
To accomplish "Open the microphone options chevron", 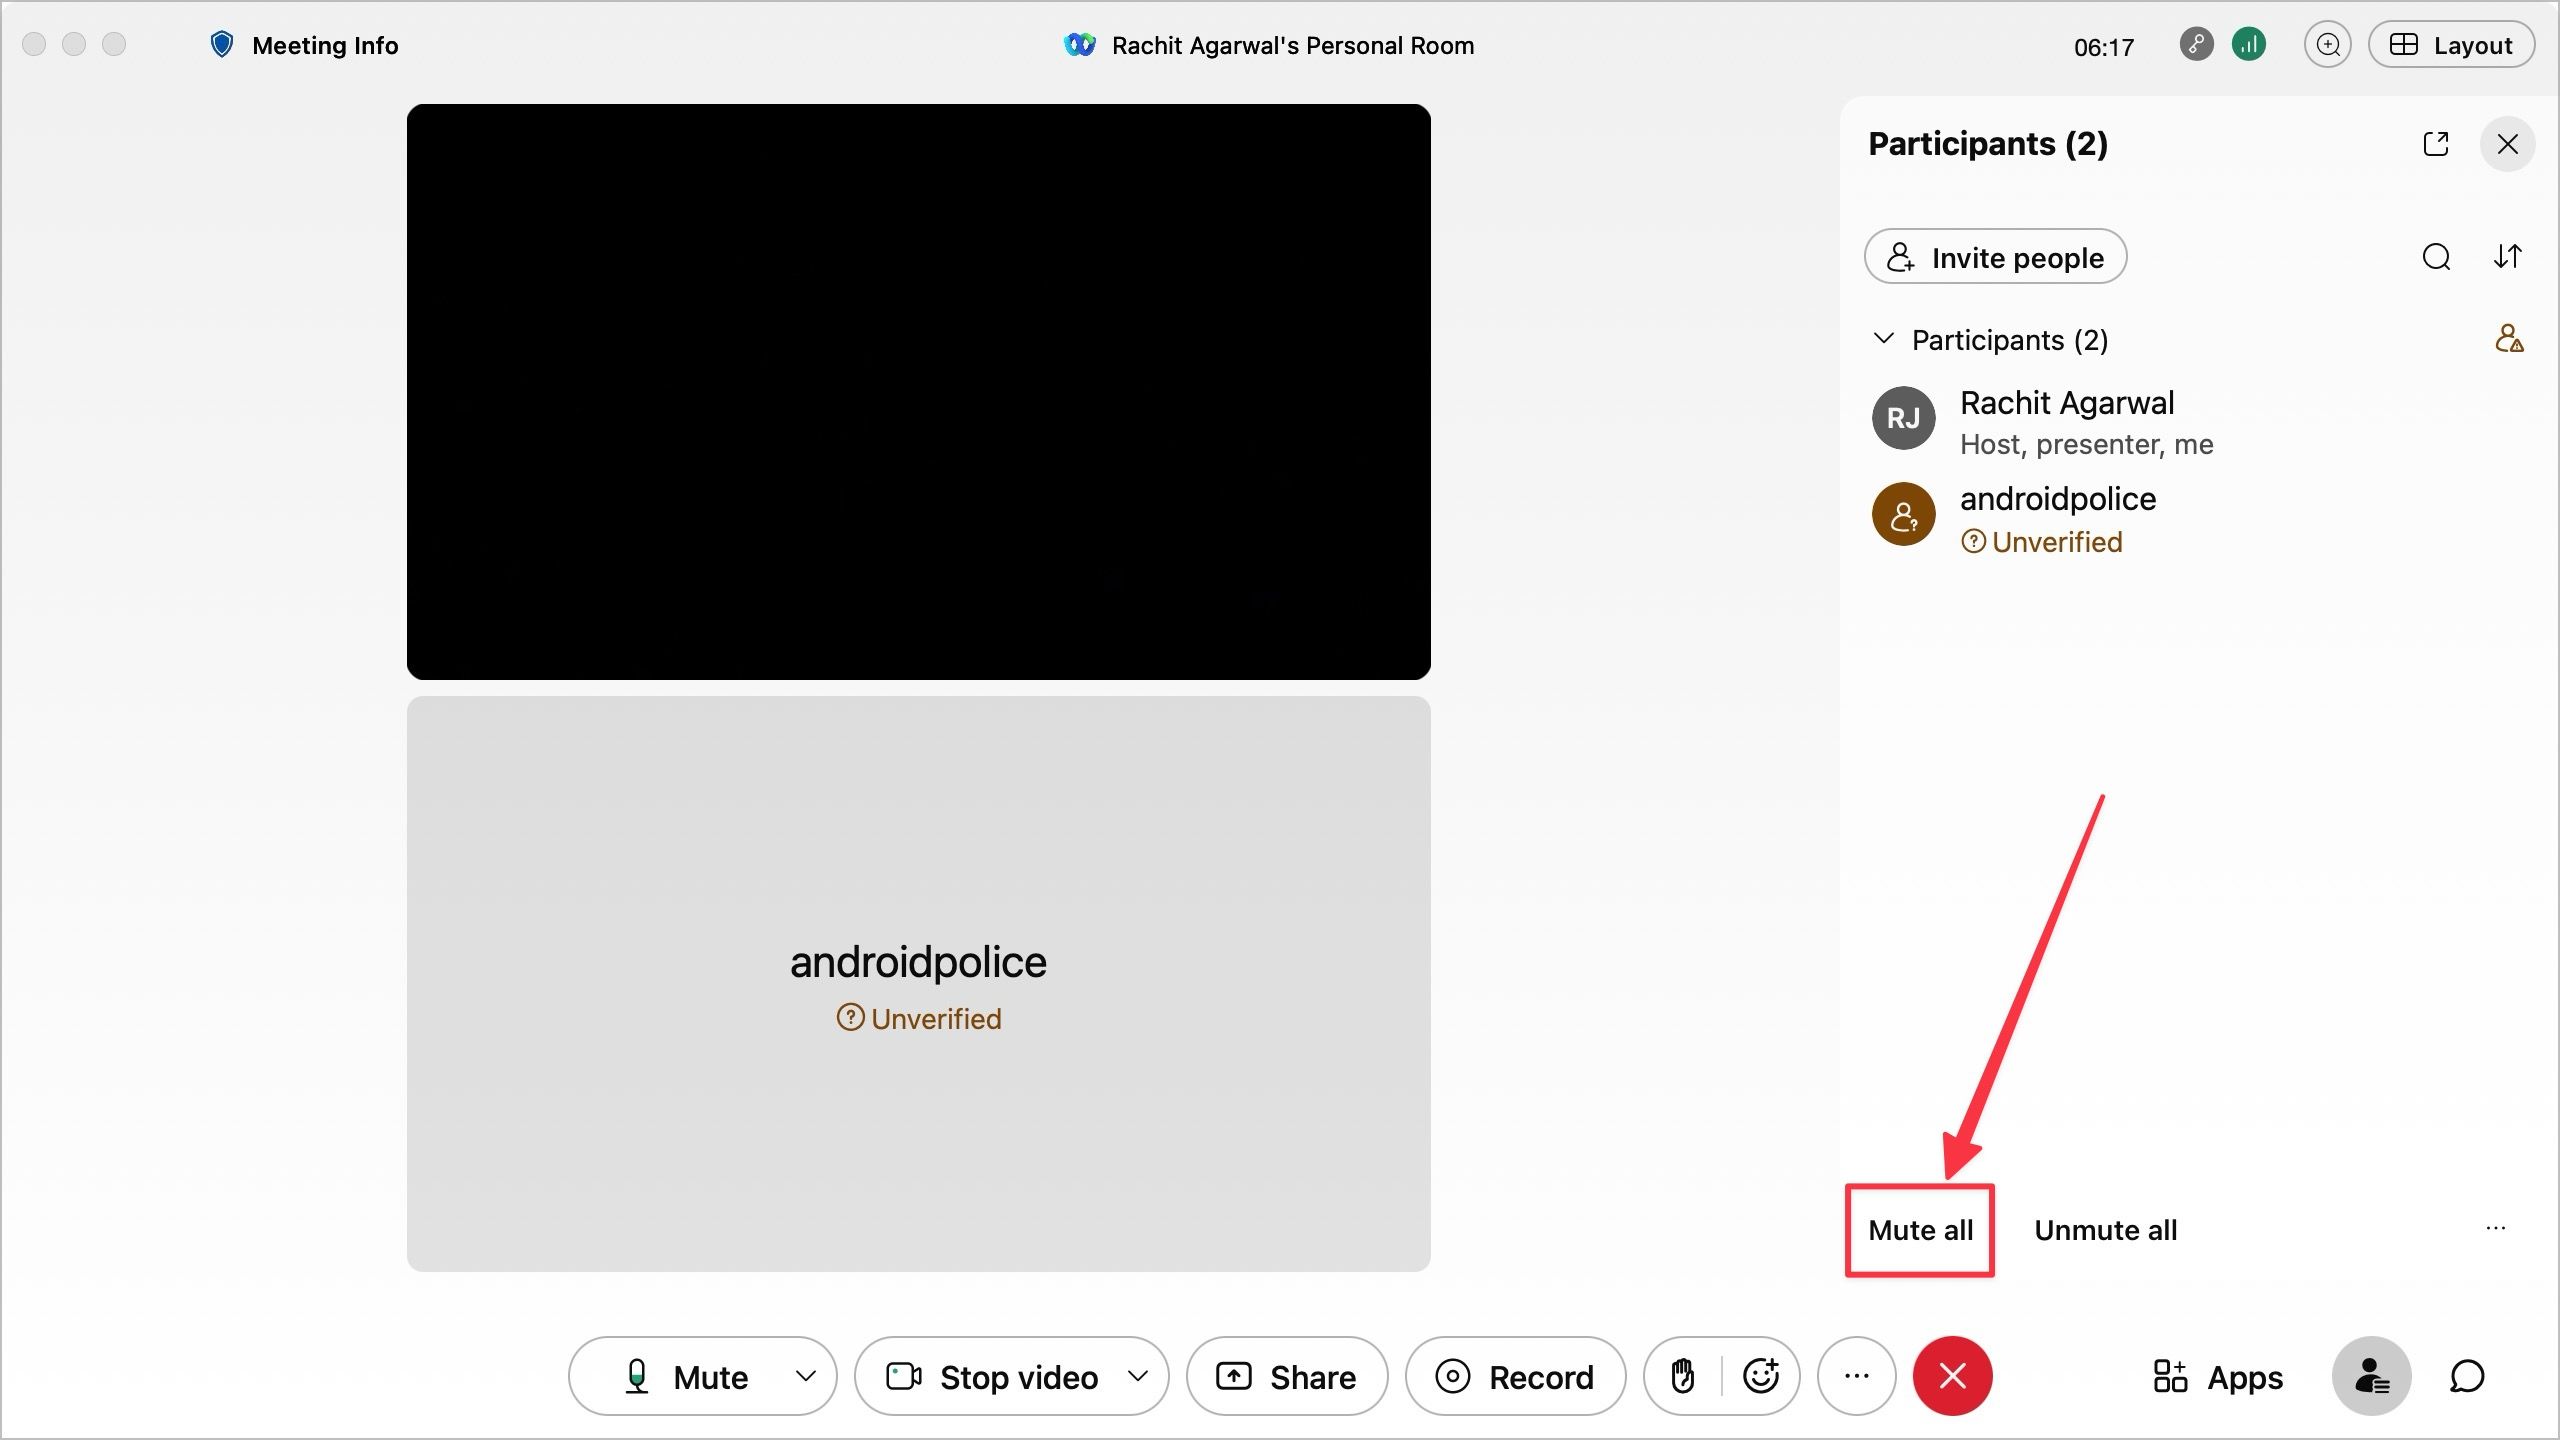I will (806, 1376).
